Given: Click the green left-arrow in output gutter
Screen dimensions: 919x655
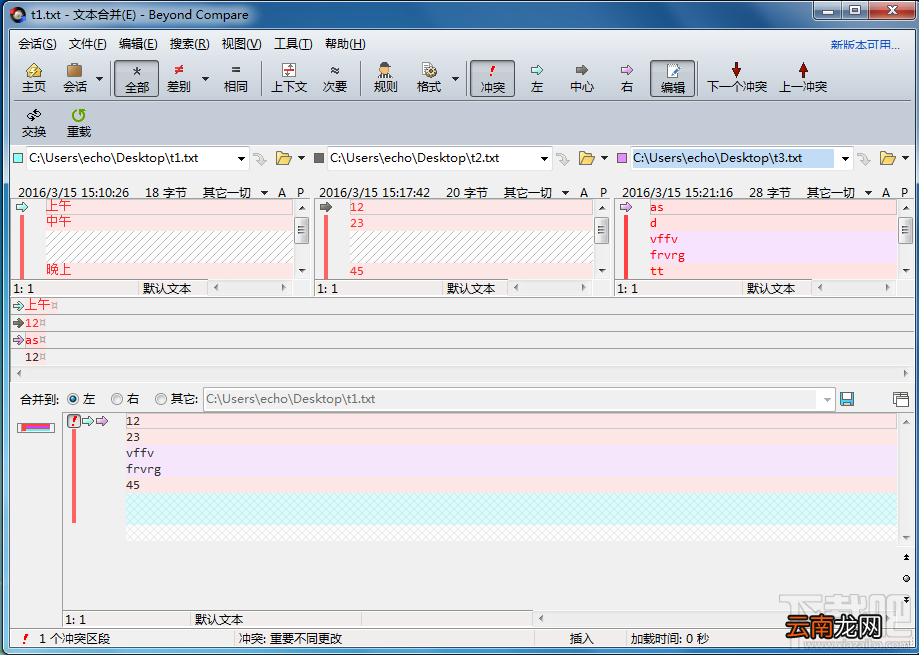Looking at the screenshot, I should pos(88,421).
